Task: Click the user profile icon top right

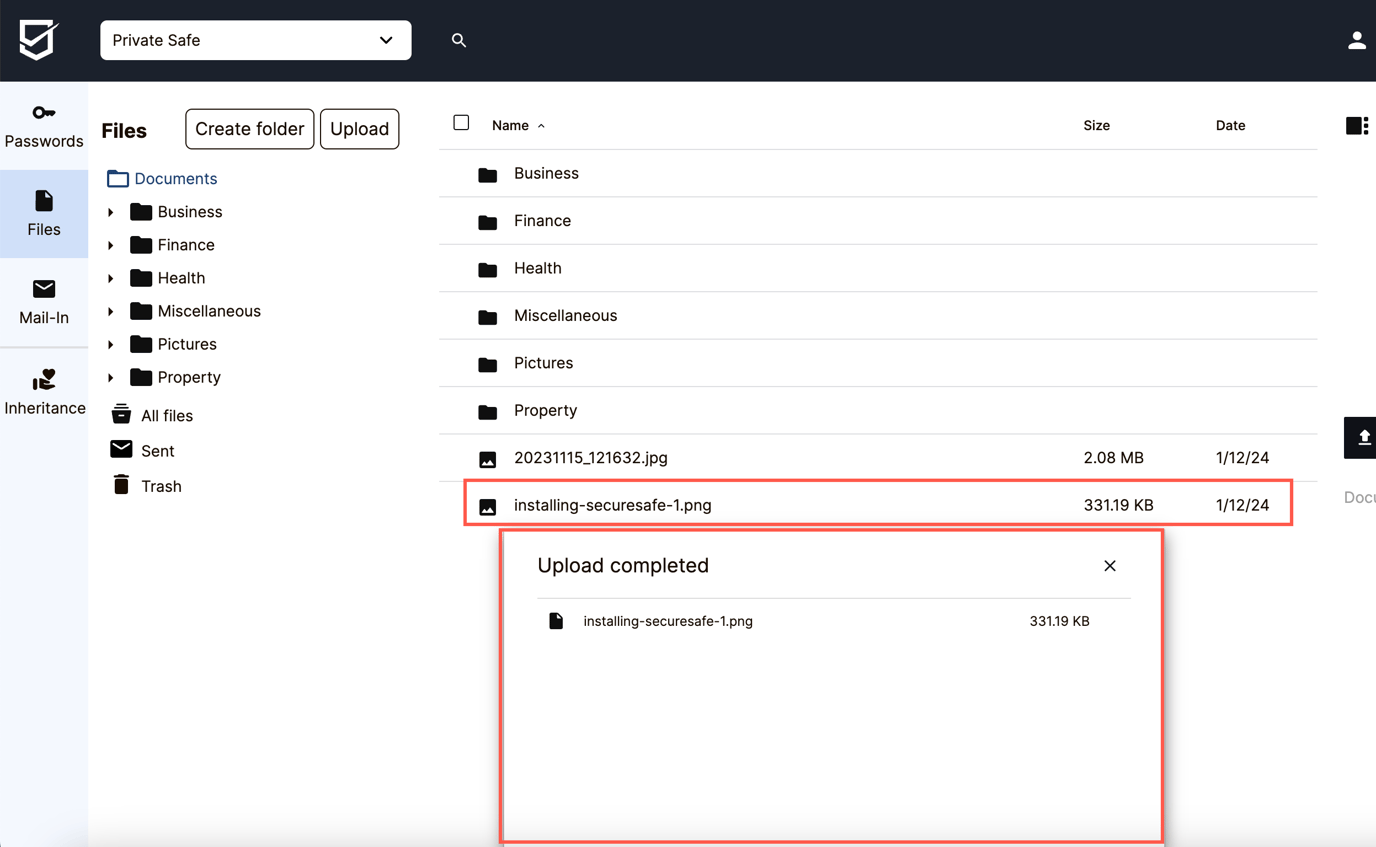Action: 1356,40
